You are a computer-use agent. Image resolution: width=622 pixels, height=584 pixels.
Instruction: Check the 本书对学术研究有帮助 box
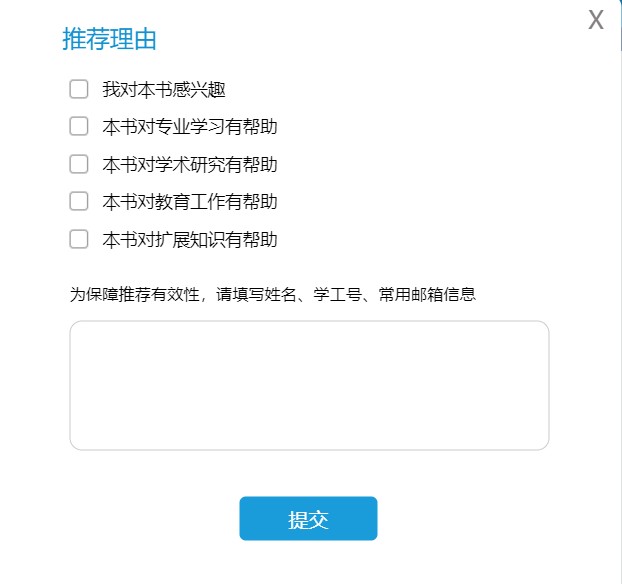[x=79, y=164]
